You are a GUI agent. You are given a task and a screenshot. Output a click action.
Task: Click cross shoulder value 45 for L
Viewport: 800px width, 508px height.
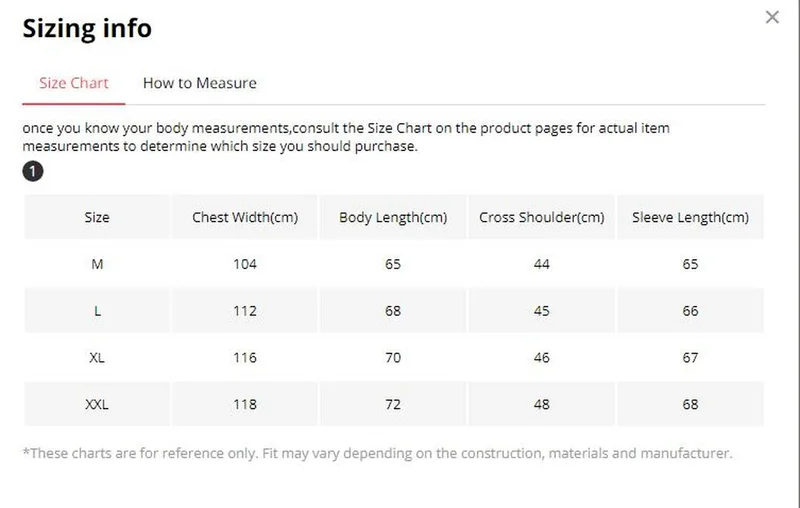pyautogui.click(x=542, y=311)
